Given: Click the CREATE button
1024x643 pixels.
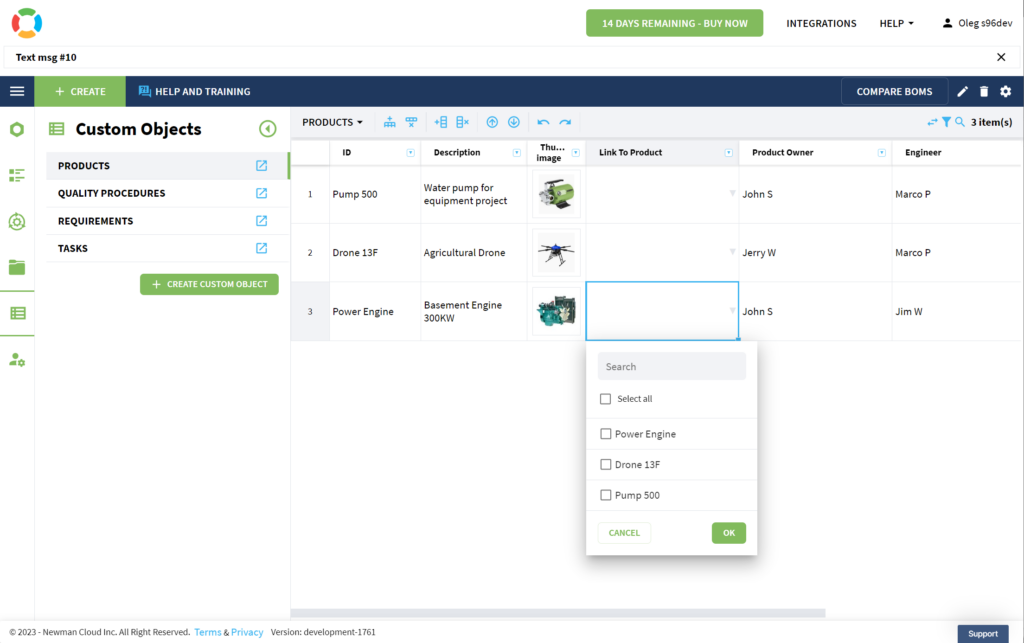Looking at the screenshot, I should click(x=80, y=91).
